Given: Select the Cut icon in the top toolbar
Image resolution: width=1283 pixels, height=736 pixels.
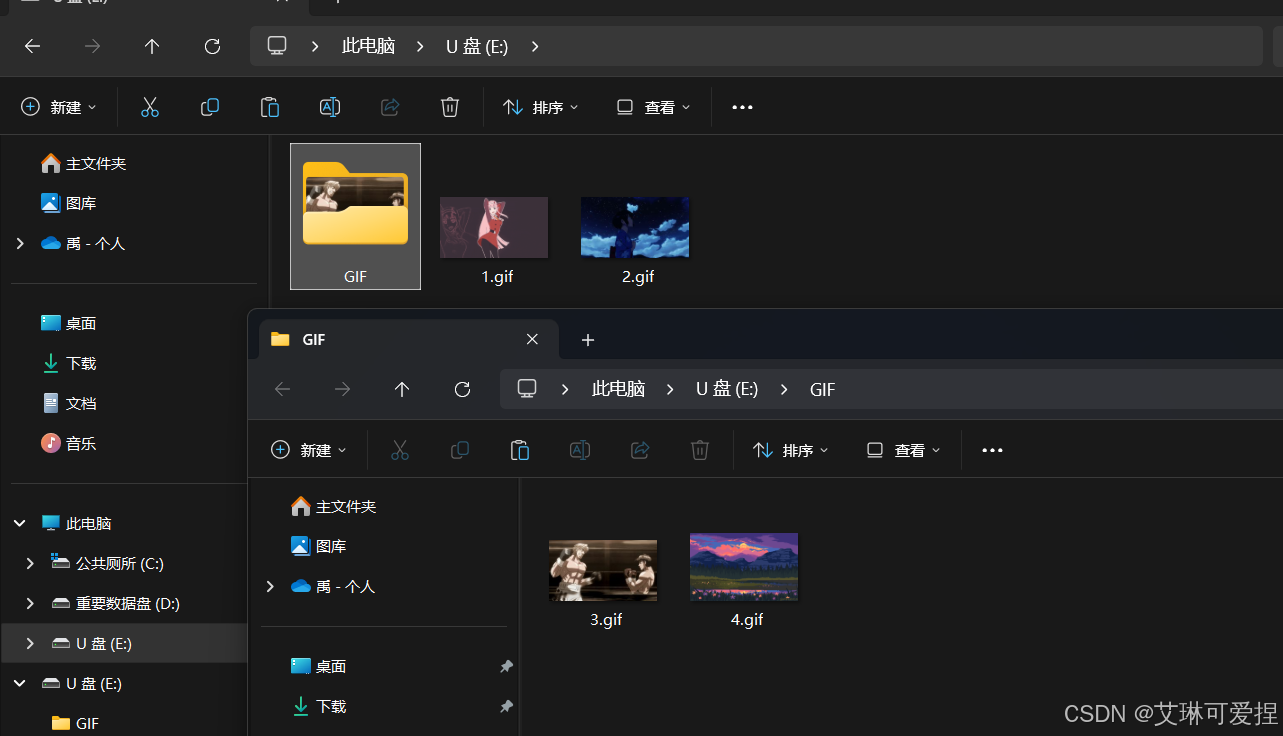Looking at the screenshot, I should [x=149, y=107].
